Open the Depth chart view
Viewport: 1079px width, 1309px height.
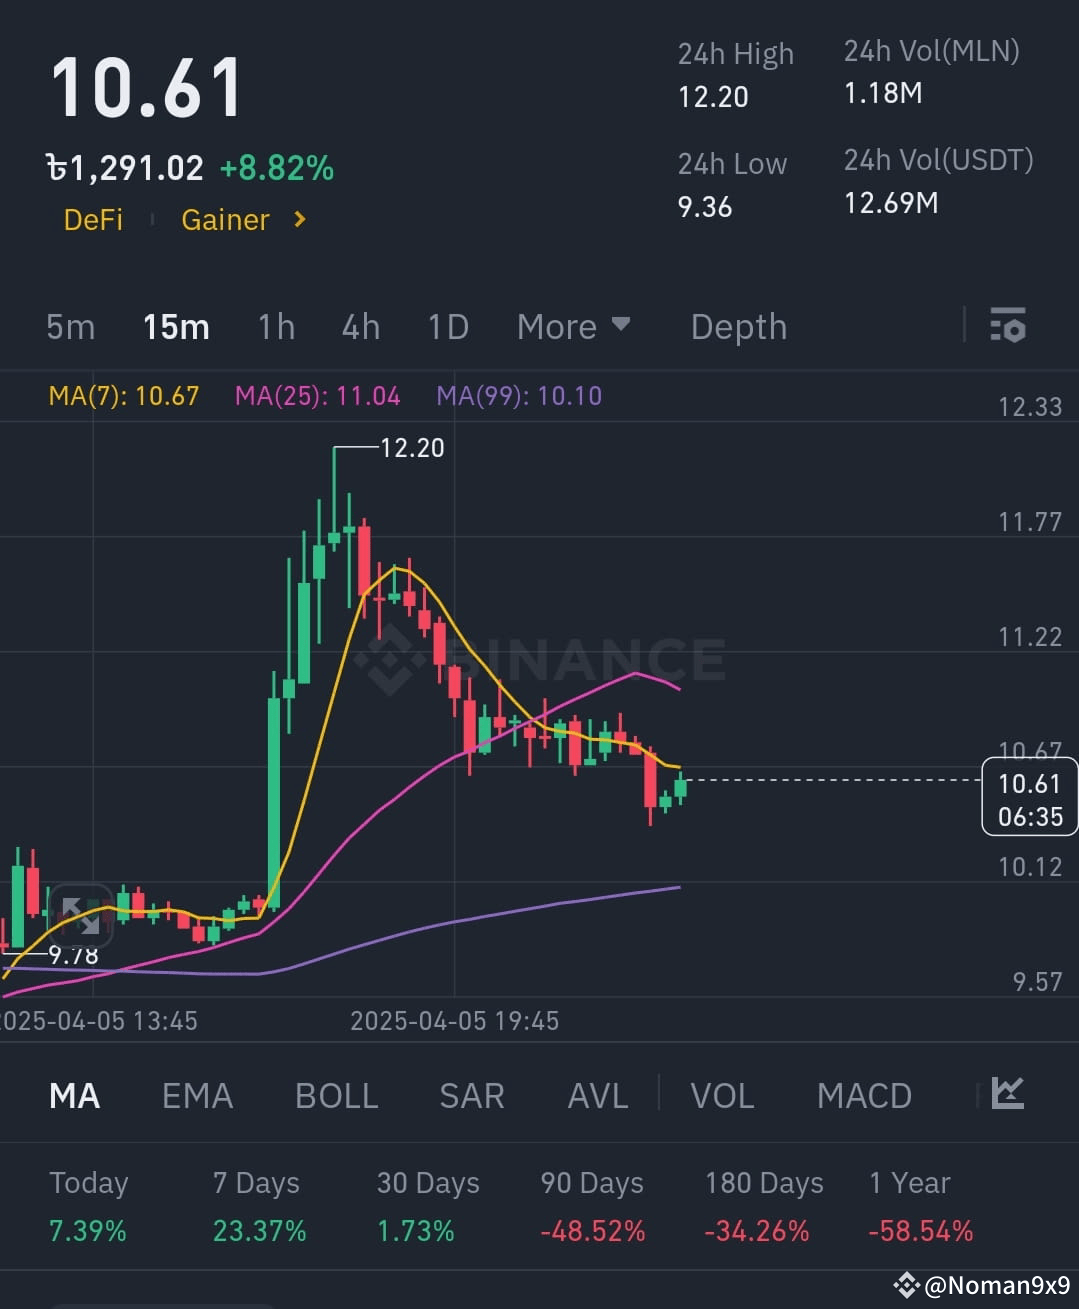[739, 327]
